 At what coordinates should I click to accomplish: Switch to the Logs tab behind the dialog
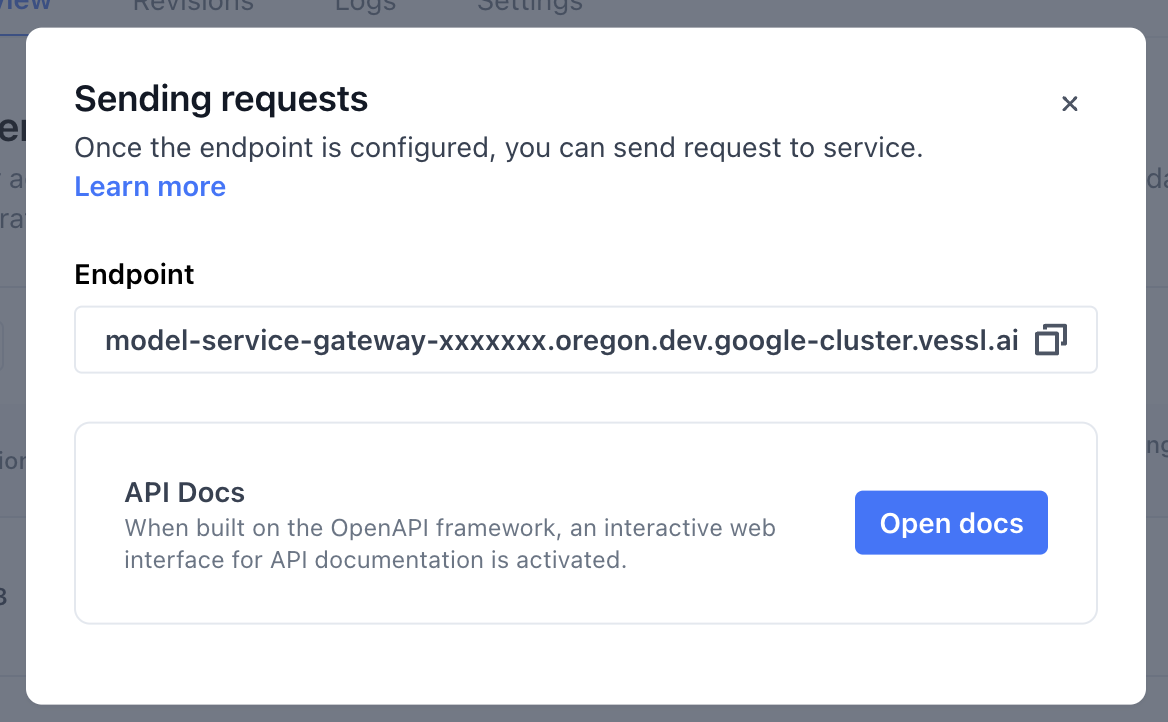point(365,6)
